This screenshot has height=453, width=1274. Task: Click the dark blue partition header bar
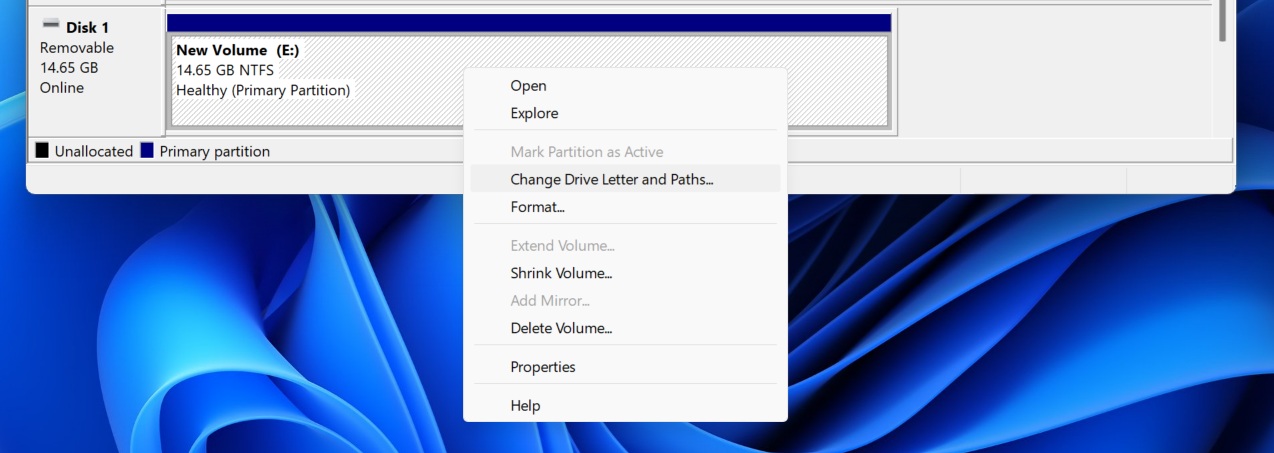(529, 22)
